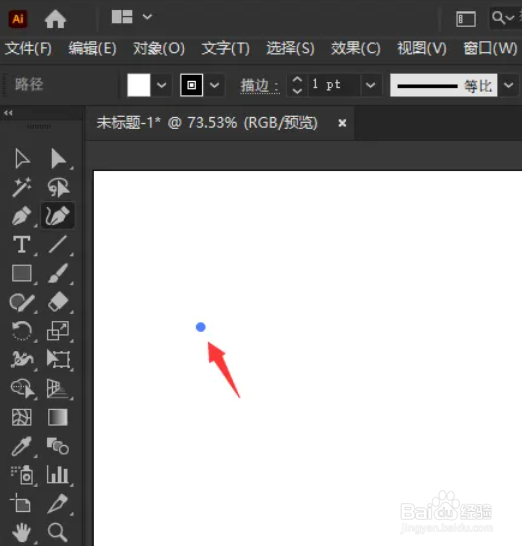Click the blue anchor point on canvas

click(201, 327)
